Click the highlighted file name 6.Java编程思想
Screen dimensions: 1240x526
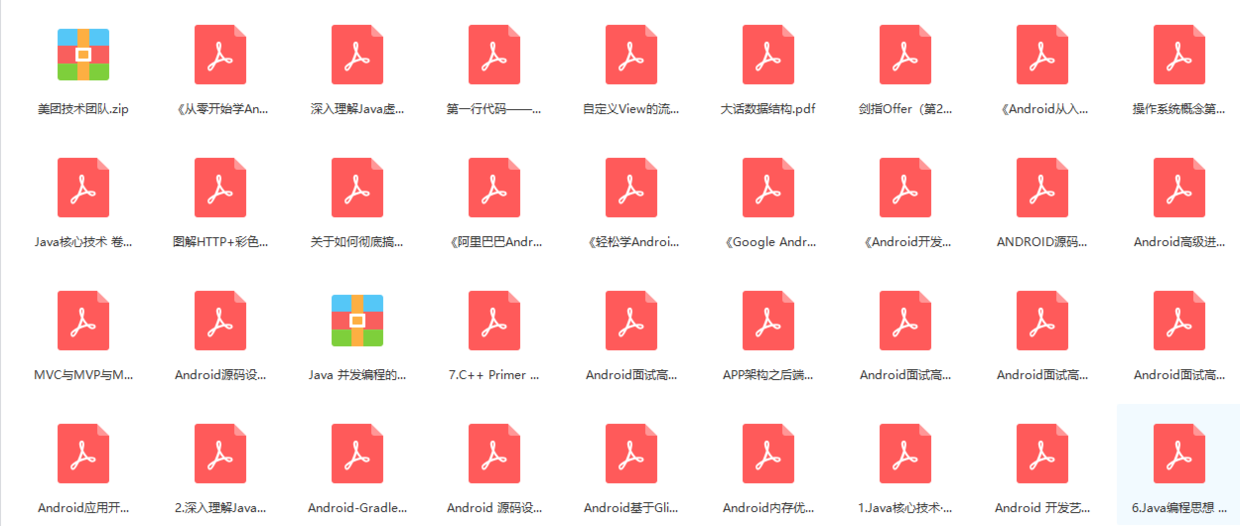pyautogui.click(x=1179, y=508)
